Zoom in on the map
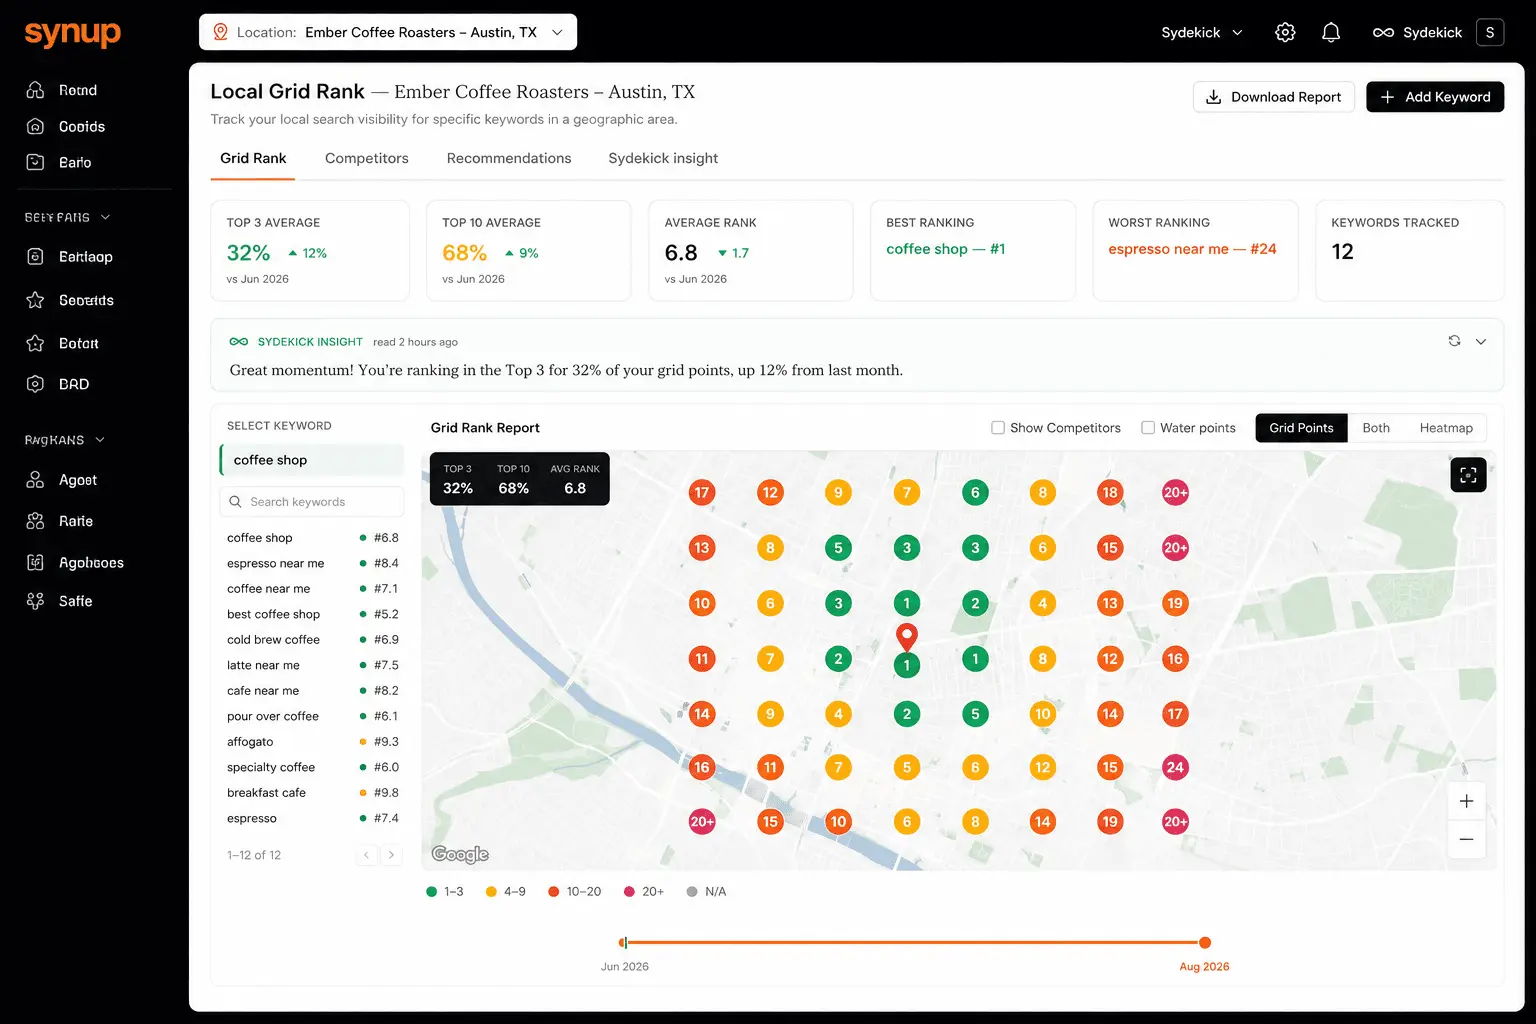Screen dimensions: 1536x1024 (1466, 801)
